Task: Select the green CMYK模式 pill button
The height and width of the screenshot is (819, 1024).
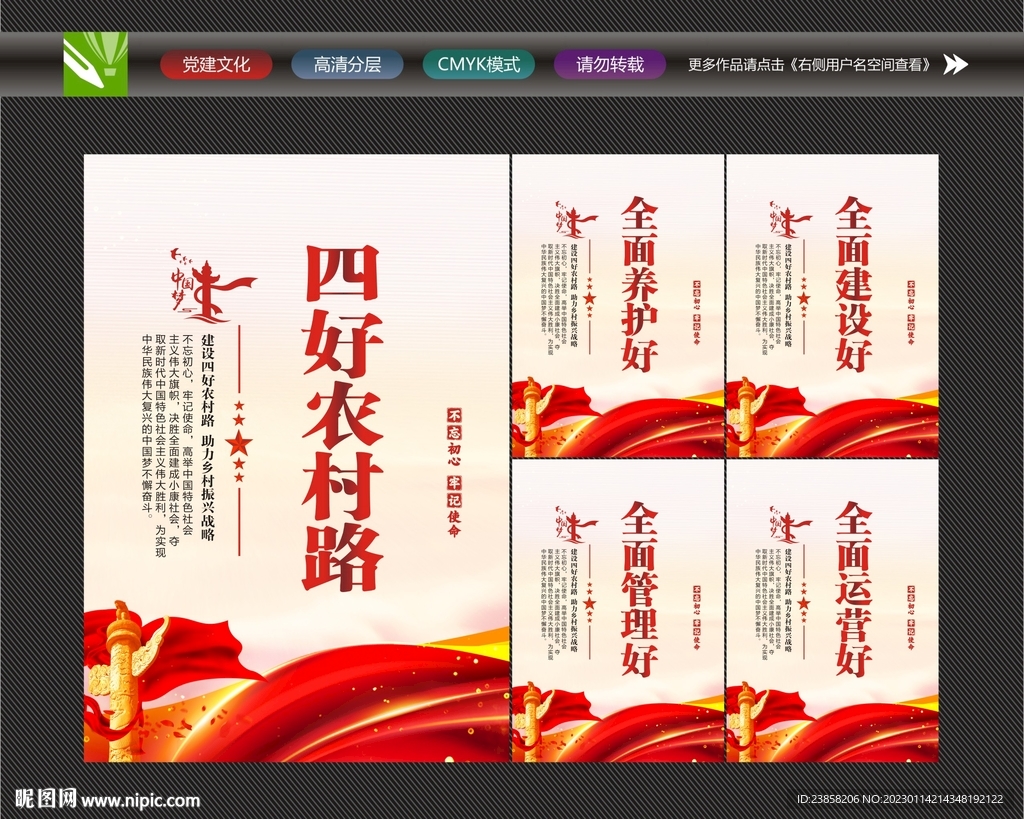Action: coord(479,65)
